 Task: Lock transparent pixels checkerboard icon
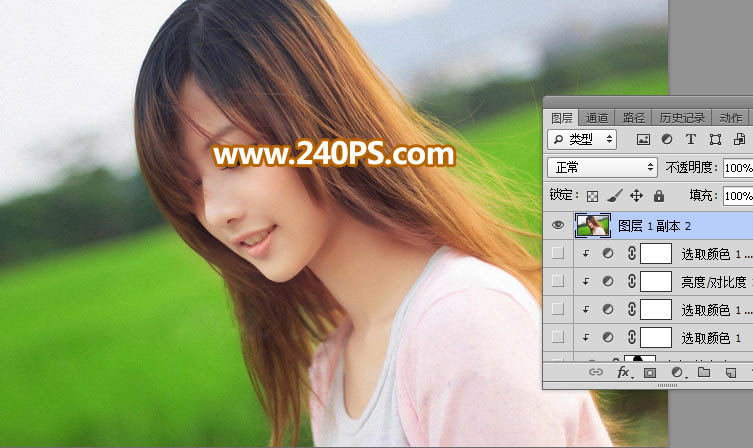point(593,196)
